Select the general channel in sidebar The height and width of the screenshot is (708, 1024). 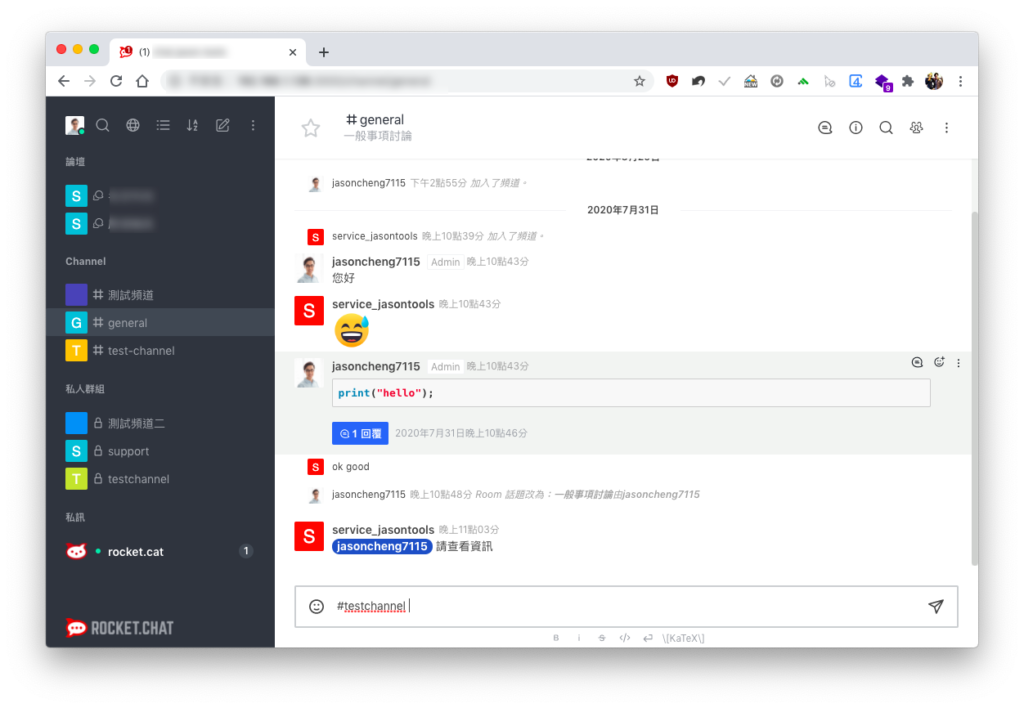[x=161, y=323]
